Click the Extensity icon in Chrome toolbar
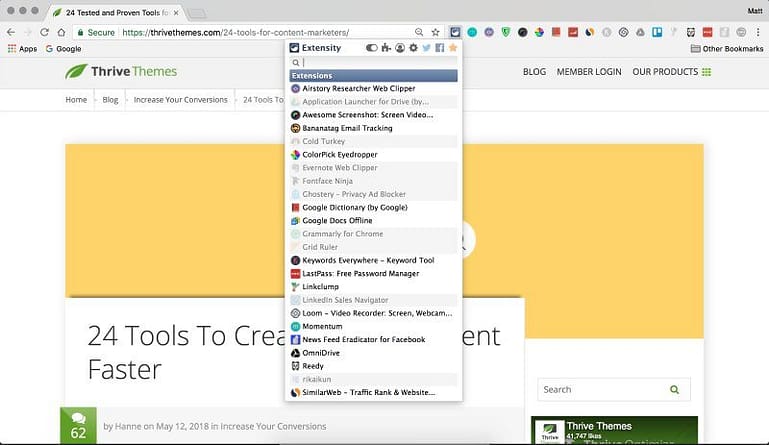The image size is (769, 445). pos(455,32)
